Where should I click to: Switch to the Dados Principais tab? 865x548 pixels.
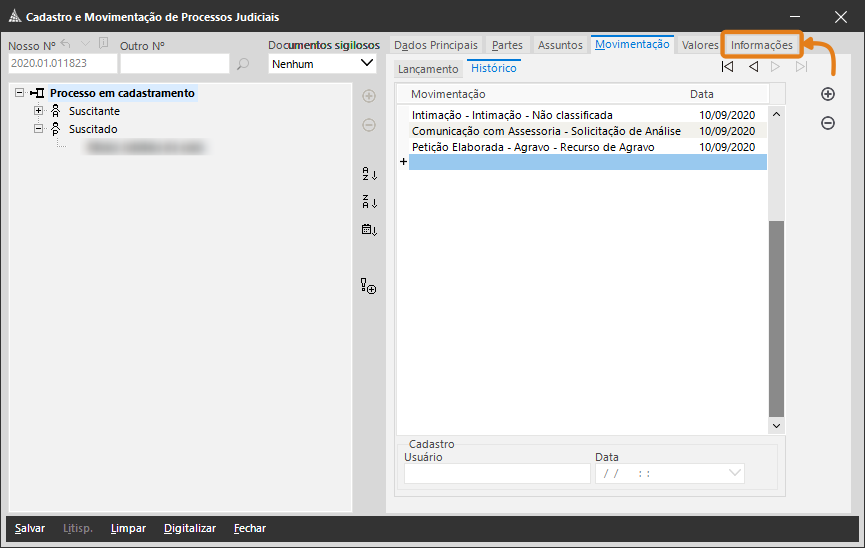click(x=436, y=45)
